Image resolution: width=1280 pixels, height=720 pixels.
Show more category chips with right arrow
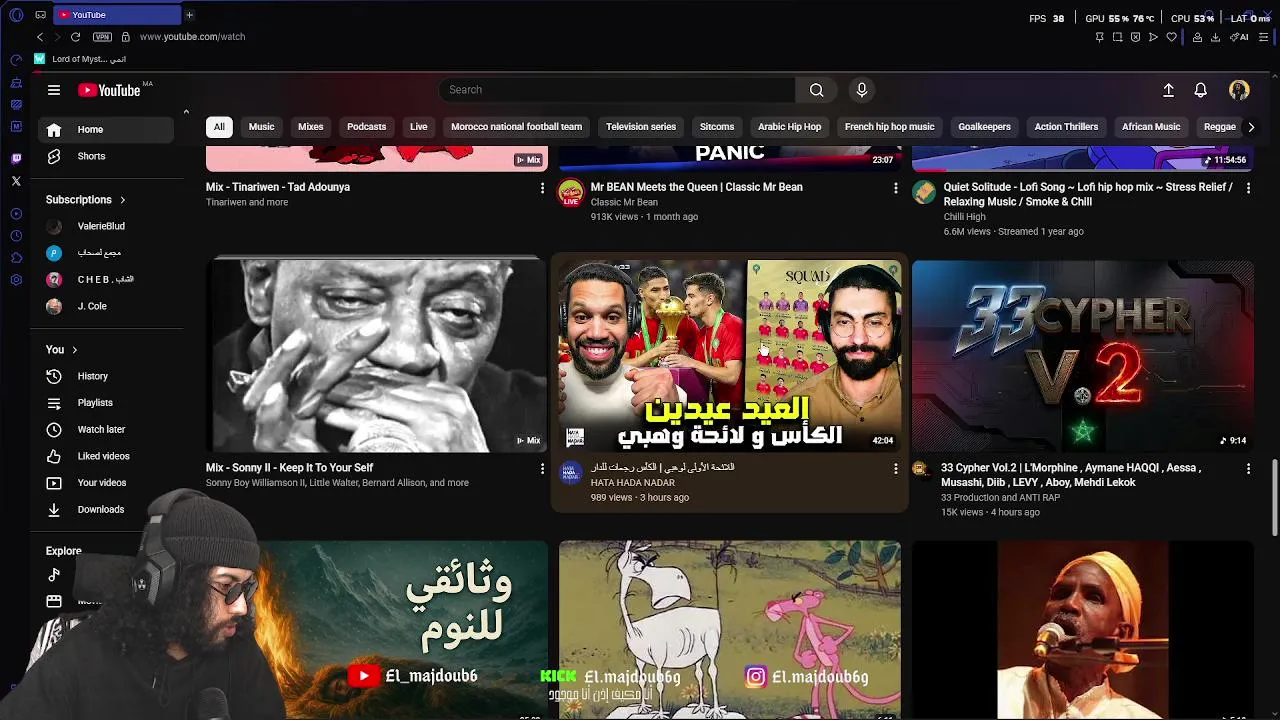pyautogui.click(x=1251, y=127)
